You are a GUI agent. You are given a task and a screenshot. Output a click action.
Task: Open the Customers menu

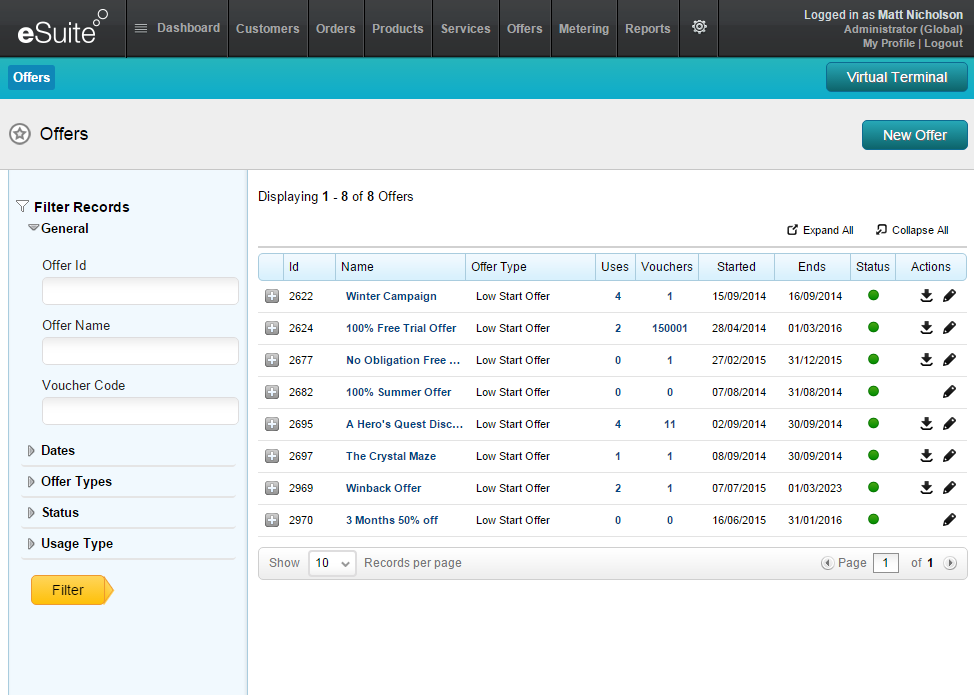point(267,29)
